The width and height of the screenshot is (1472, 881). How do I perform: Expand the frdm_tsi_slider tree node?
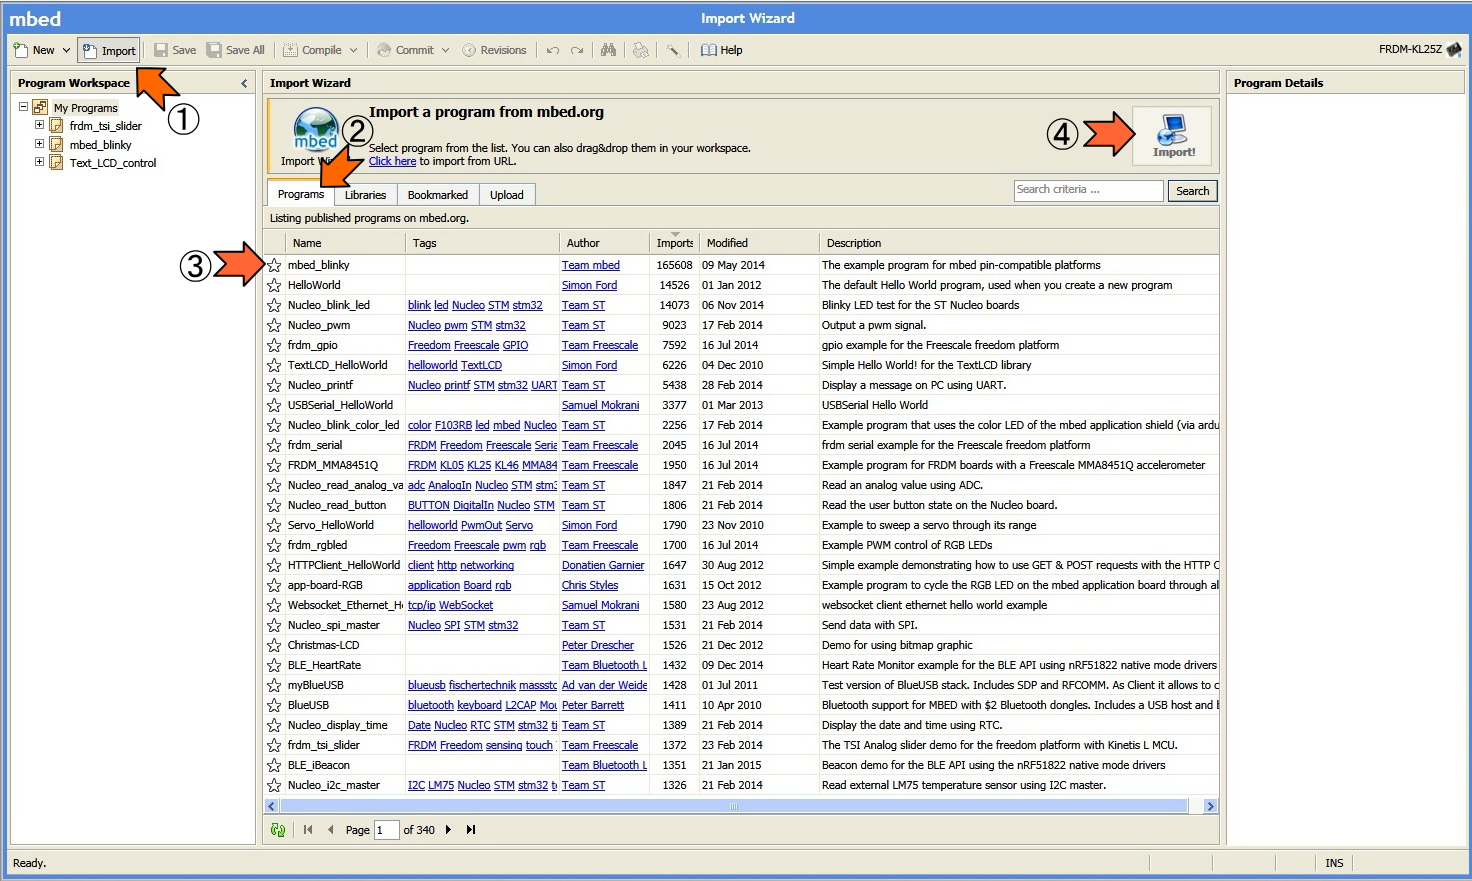(40, 125)
